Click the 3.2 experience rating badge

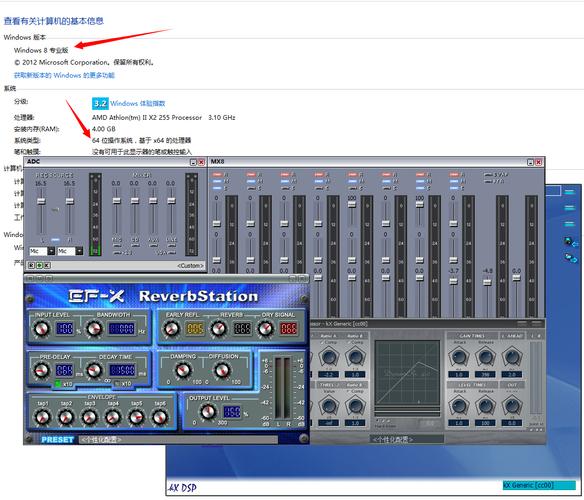(x=100, y=104)
